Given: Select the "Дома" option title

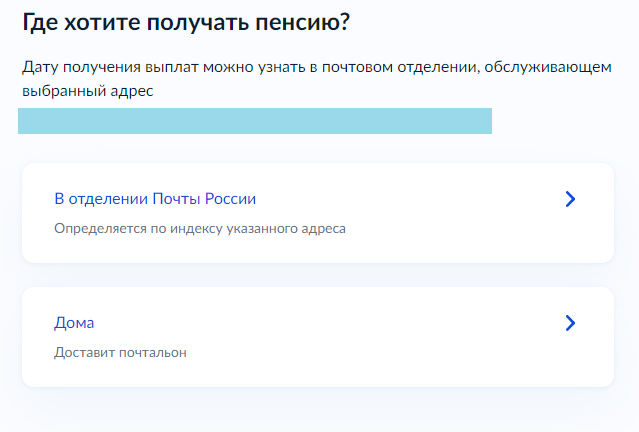Looking at the screenshot, I should click(74, 323).
